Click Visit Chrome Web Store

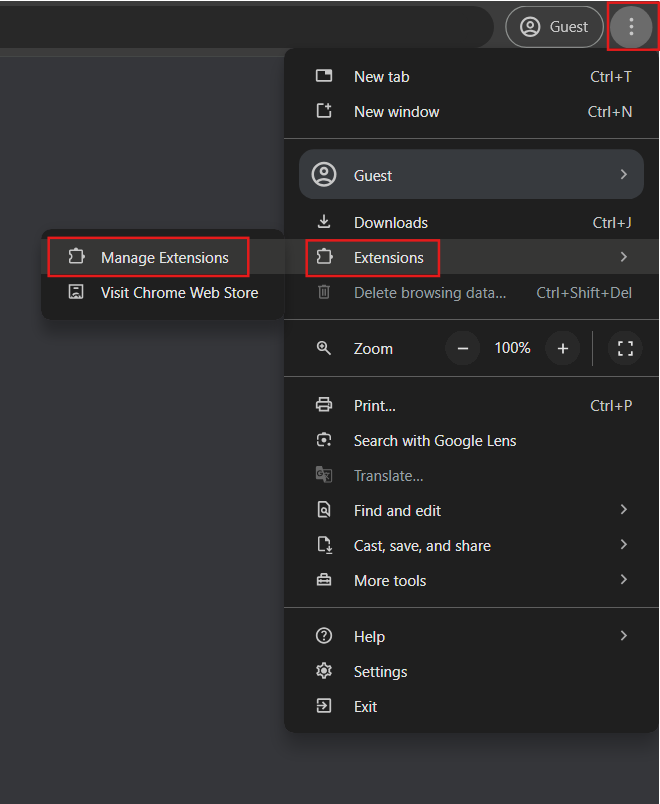pos(179,293)
